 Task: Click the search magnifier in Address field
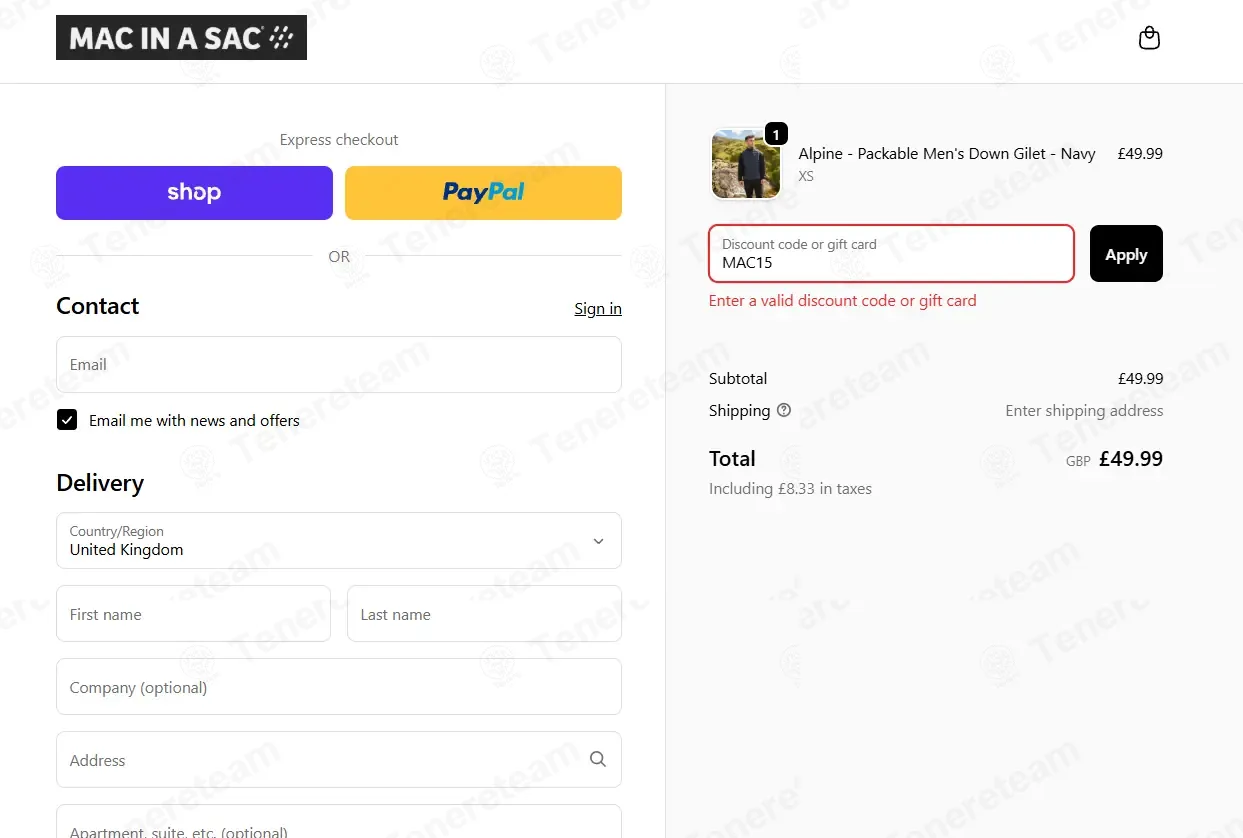pyautogui.click(x=598, y=759)
